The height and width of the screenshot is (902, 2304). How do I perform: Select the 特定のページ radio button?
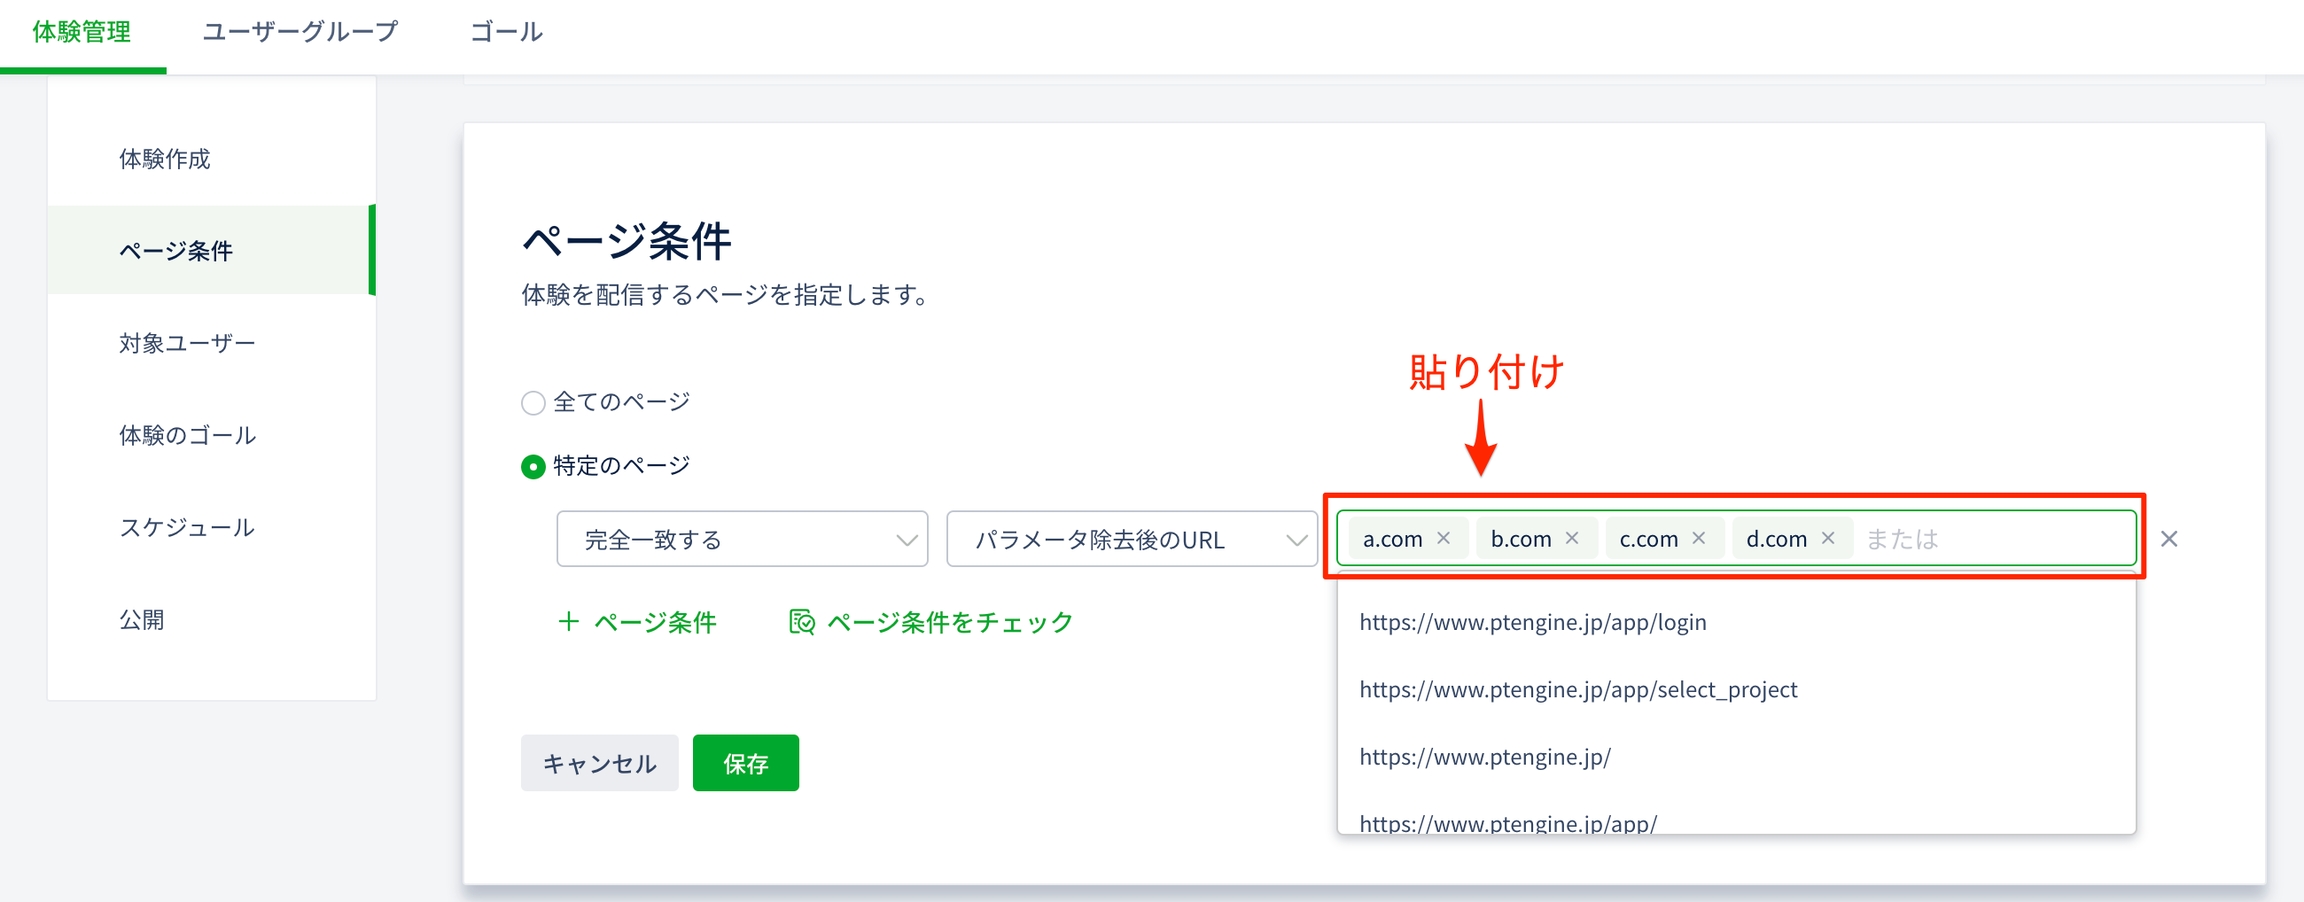point(533,467)
